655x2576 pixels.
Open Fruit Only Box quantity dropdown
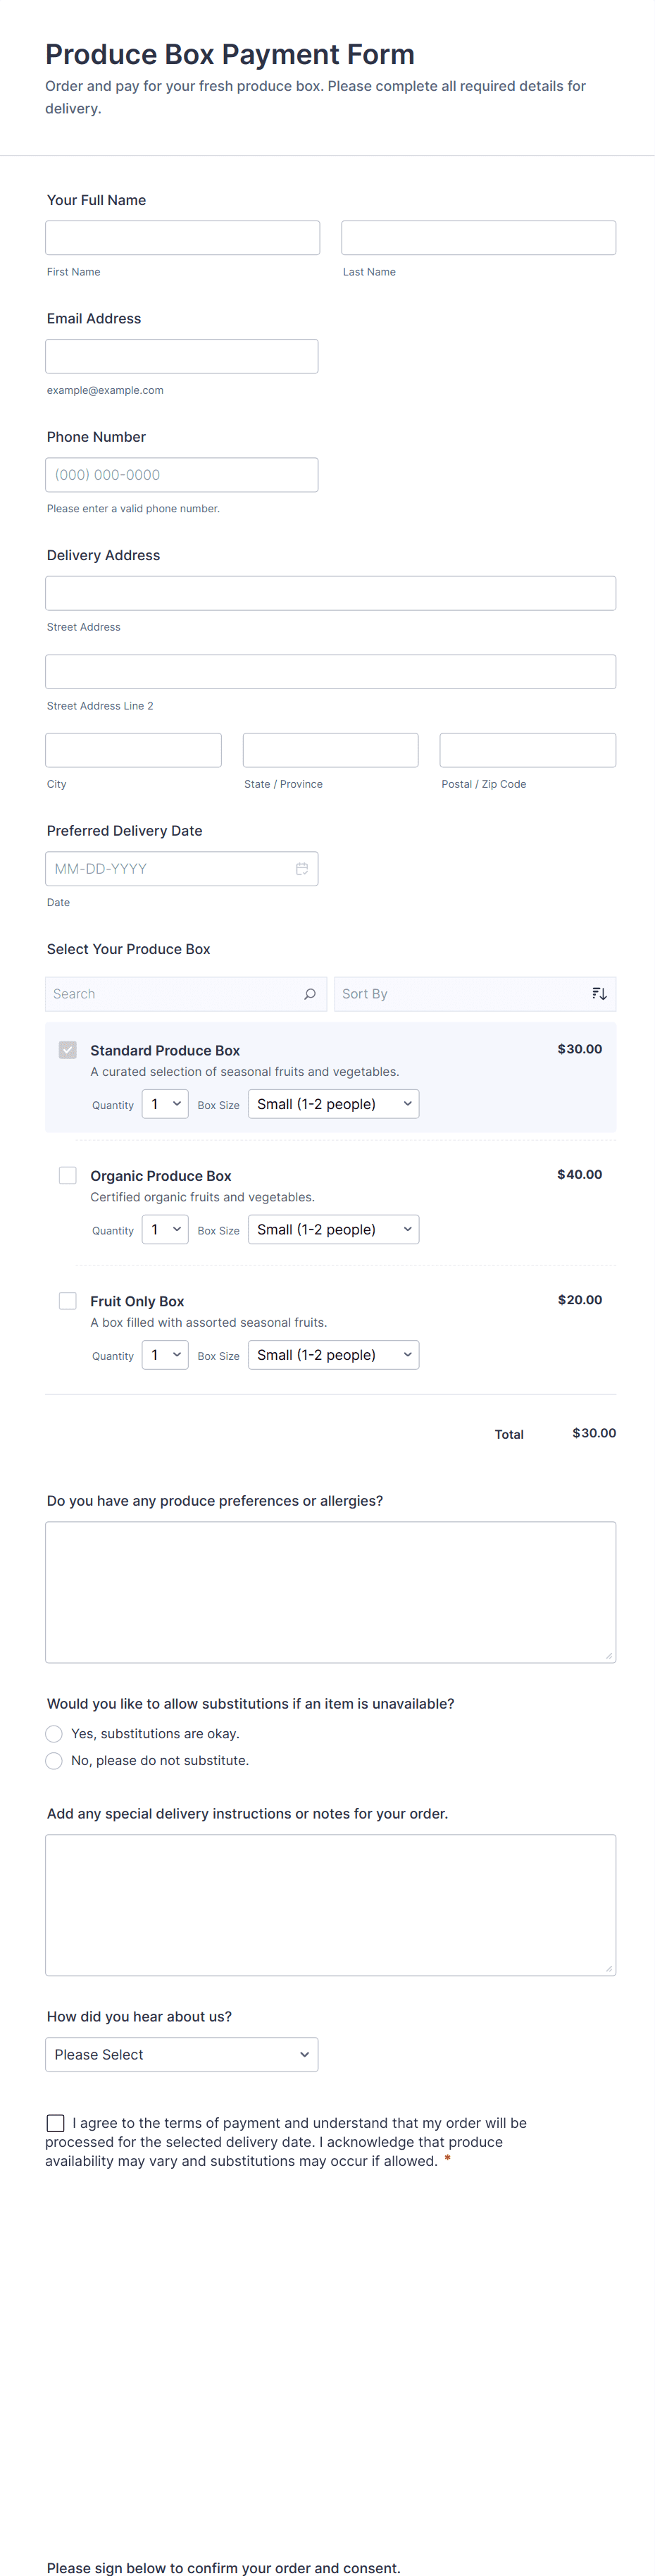click(165, 1355)
